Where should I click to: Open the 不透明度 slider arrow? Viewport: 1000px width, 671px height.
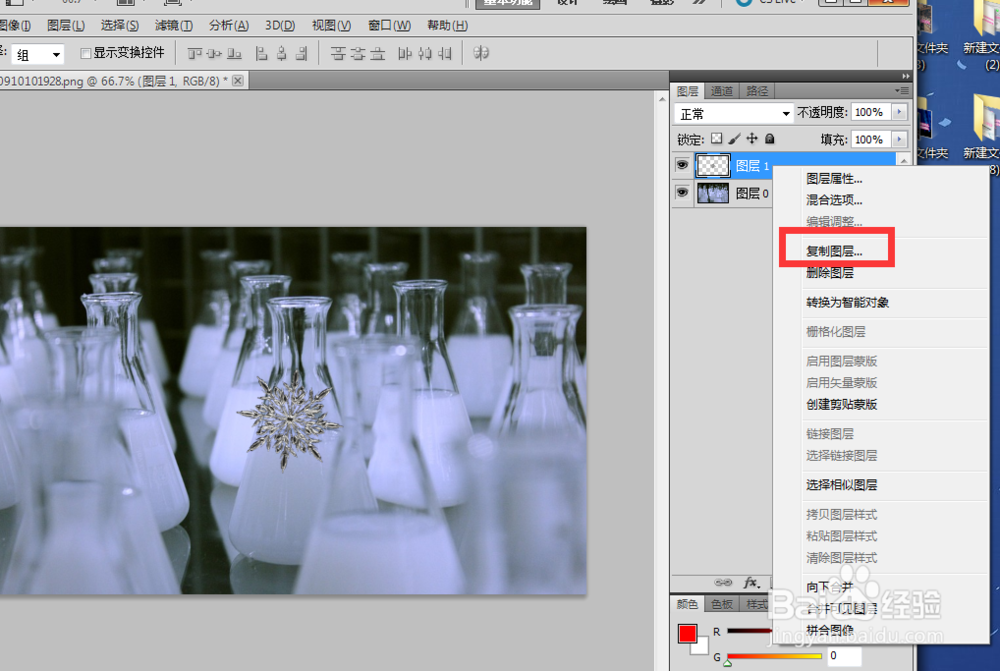pyautogui.click(x=898, y=112)
